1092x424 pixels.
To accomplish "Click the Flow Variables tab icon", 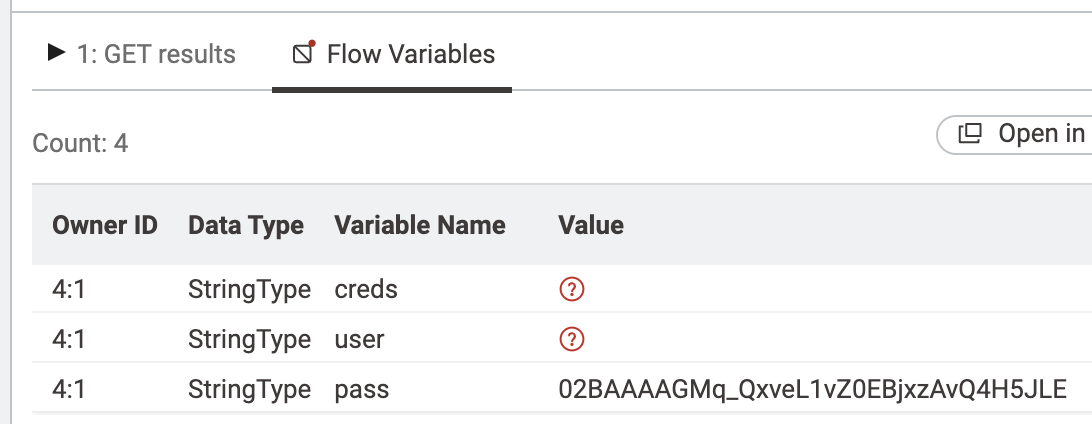I will 303,52.
